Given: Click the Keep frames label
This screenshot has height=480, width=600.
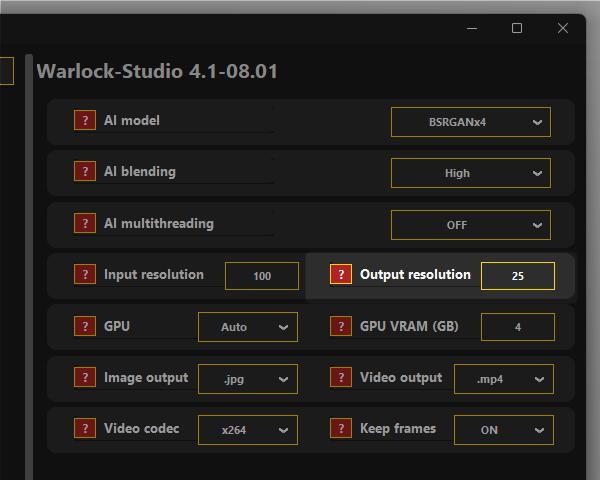Looking at the screenshot, I should 398,429.
